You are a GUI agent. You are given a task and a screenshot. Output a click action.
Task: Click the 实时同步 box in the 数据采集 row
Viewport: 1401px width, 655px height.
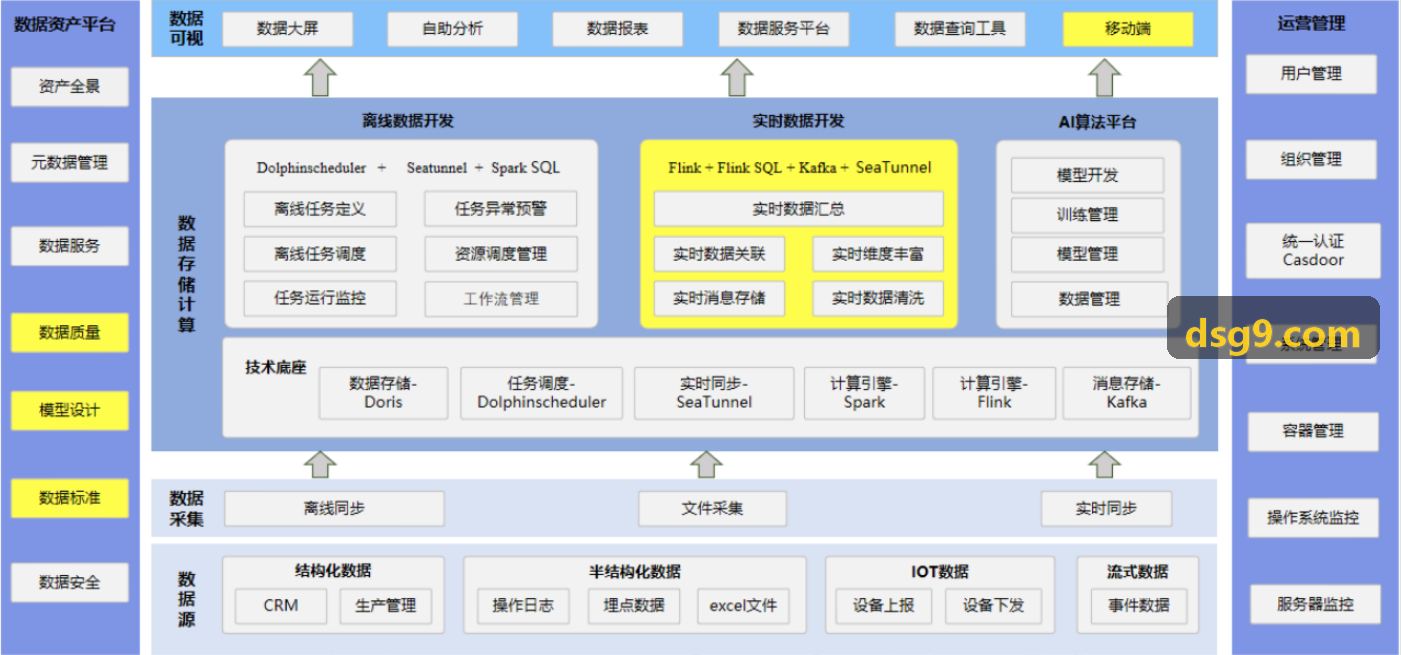1106,508
